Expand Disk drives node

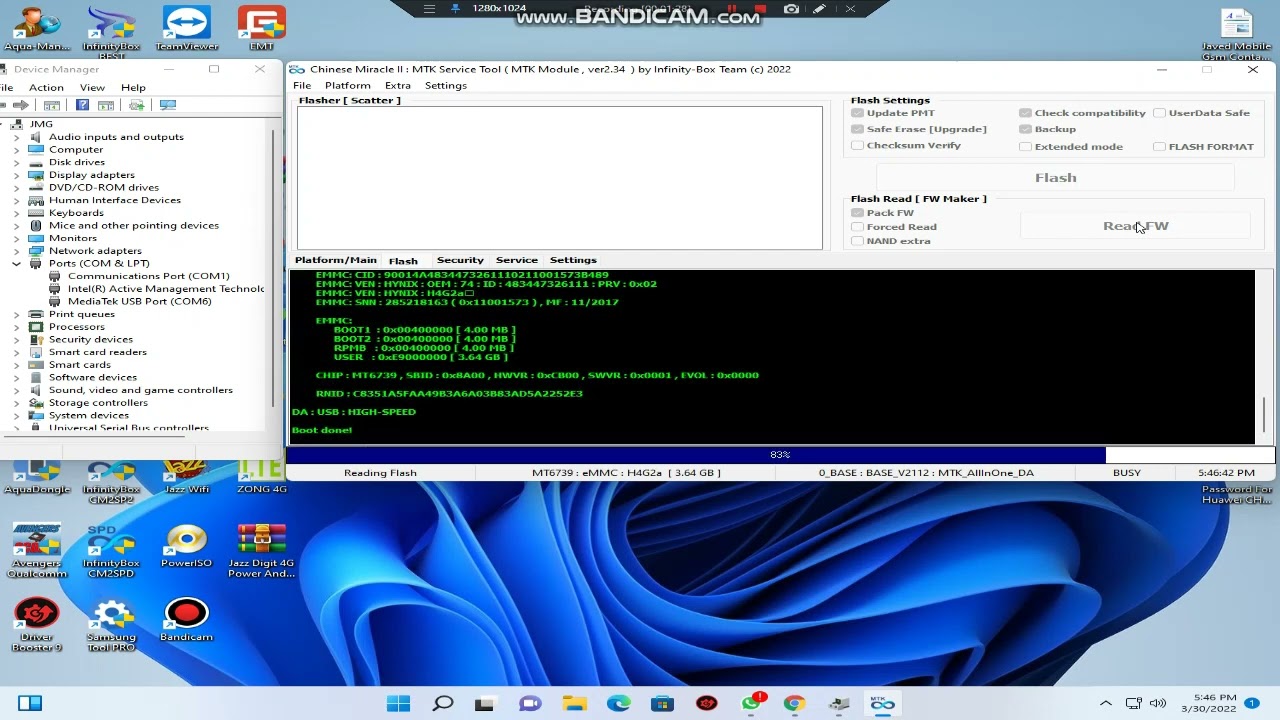tap(16, 162)
